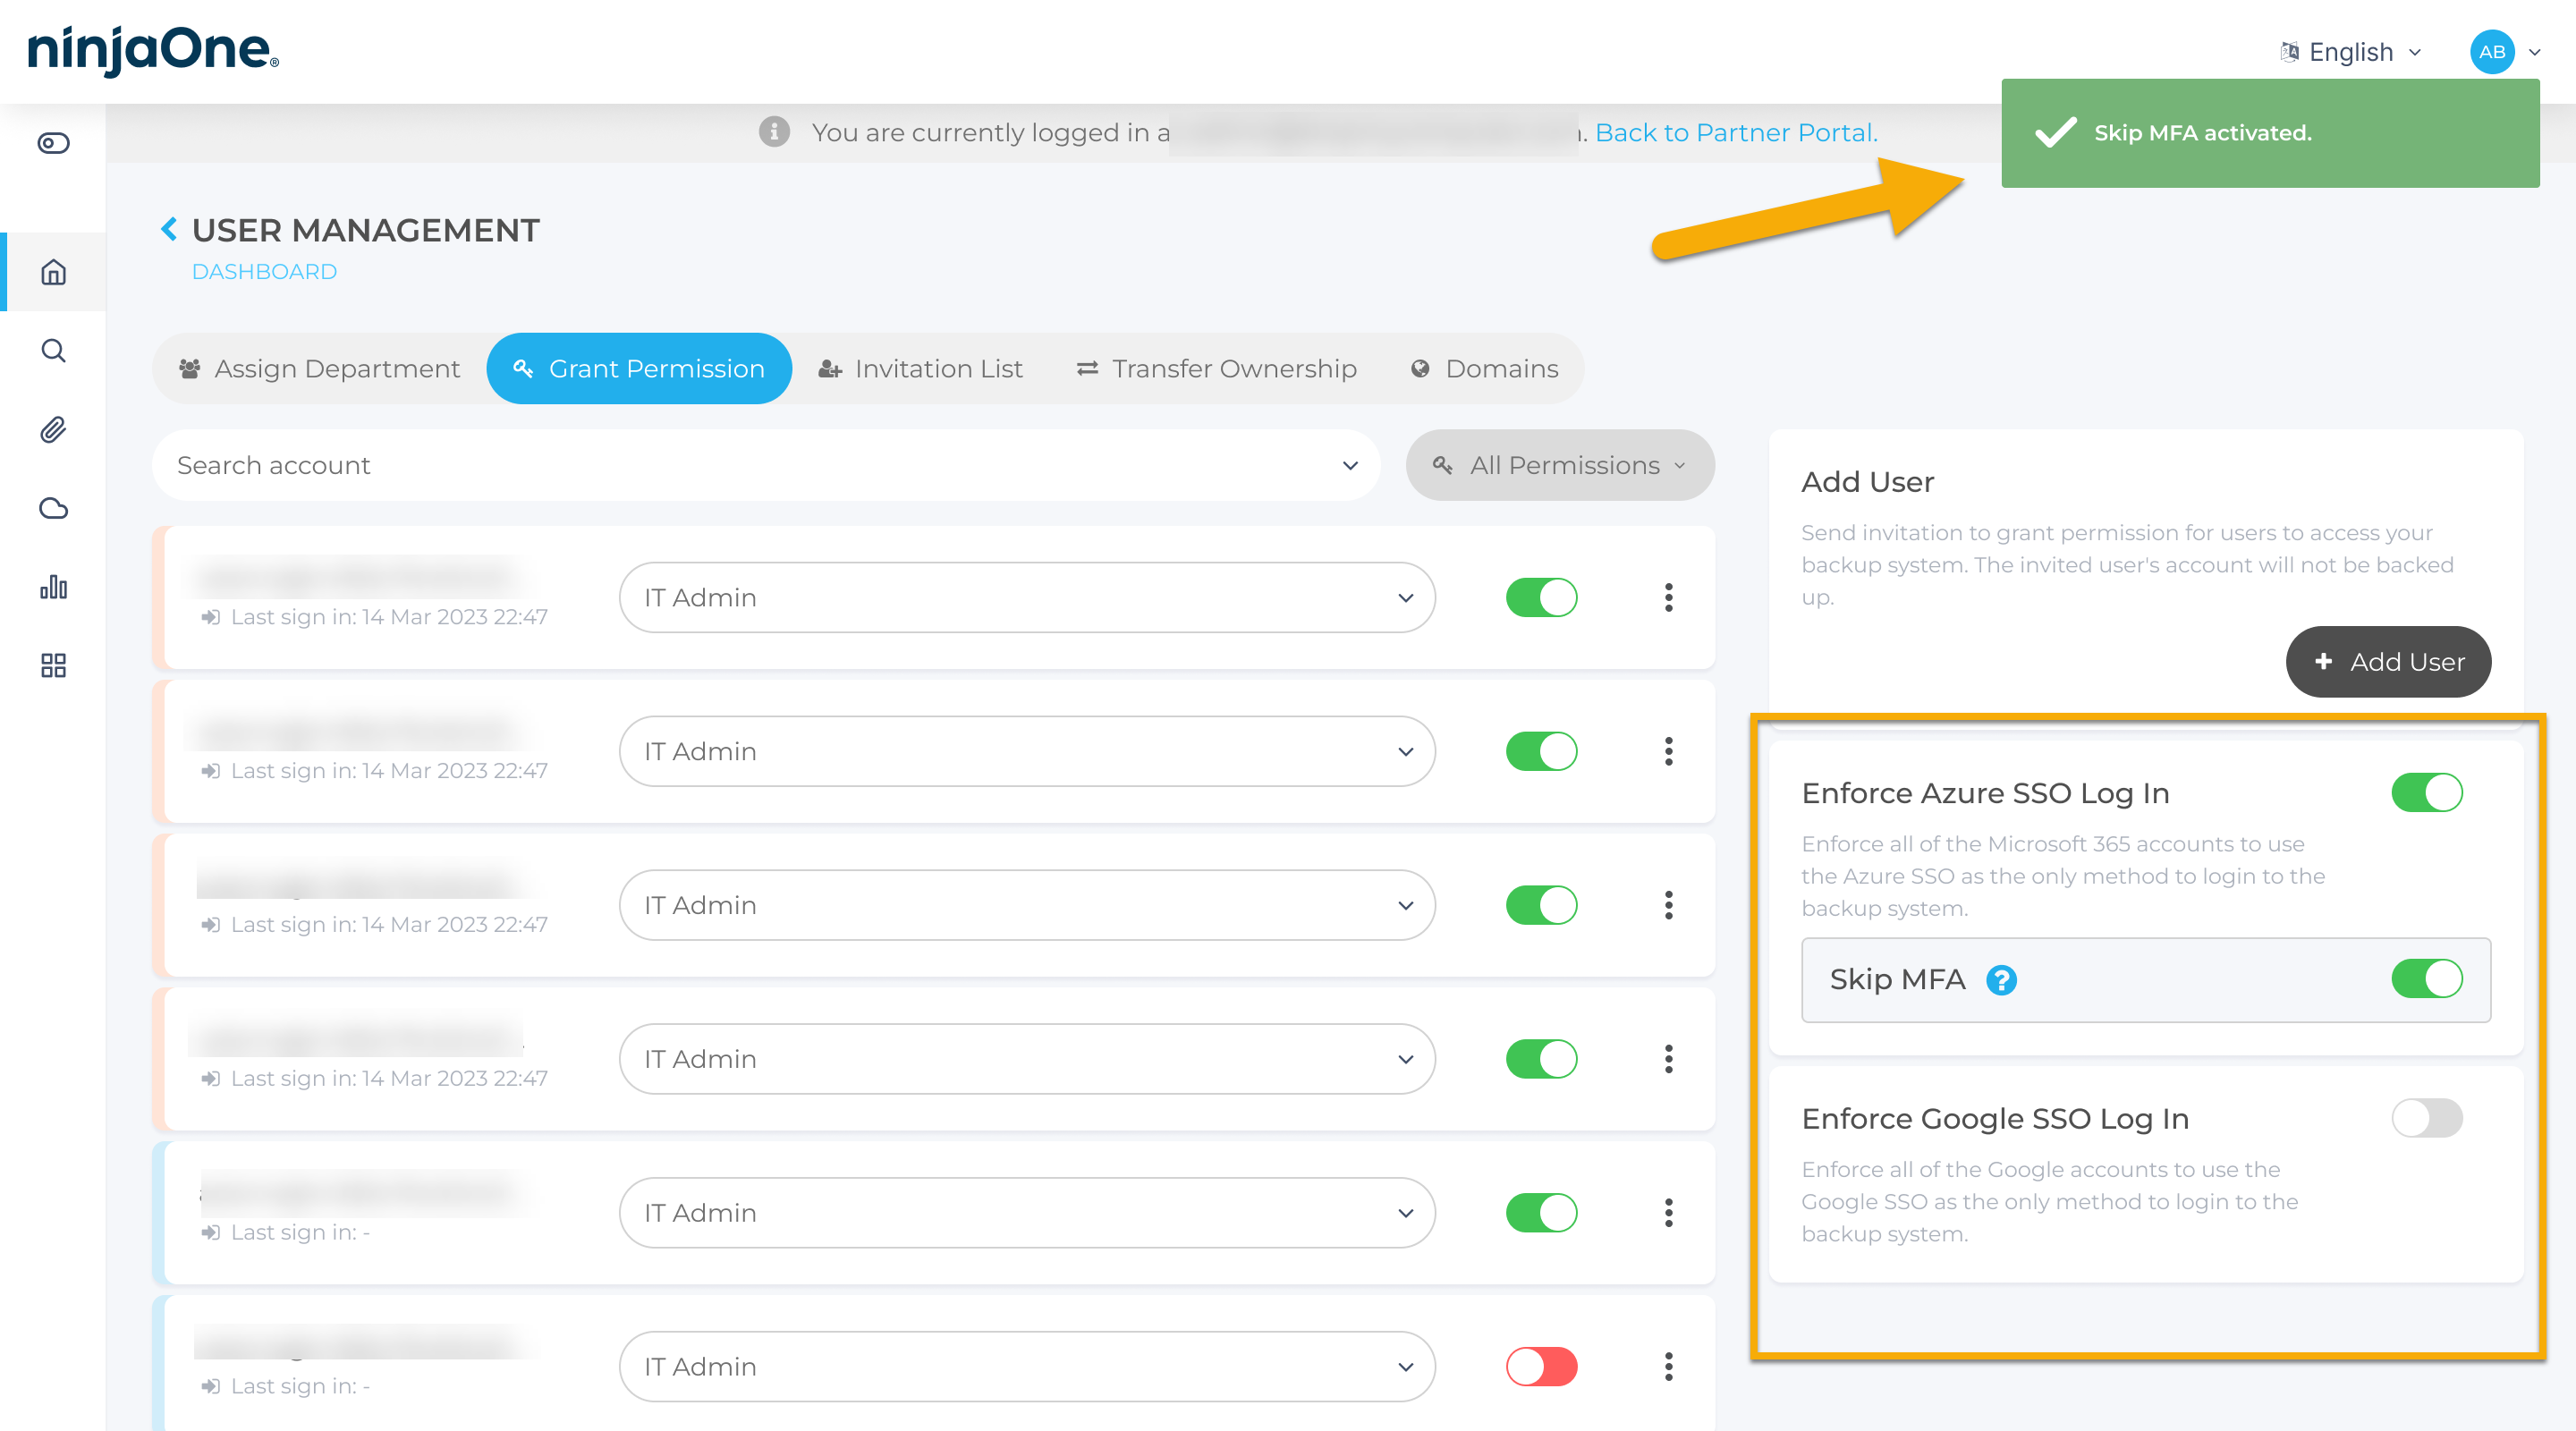Disable the second user's access toggle

[x=1541, y=751]
